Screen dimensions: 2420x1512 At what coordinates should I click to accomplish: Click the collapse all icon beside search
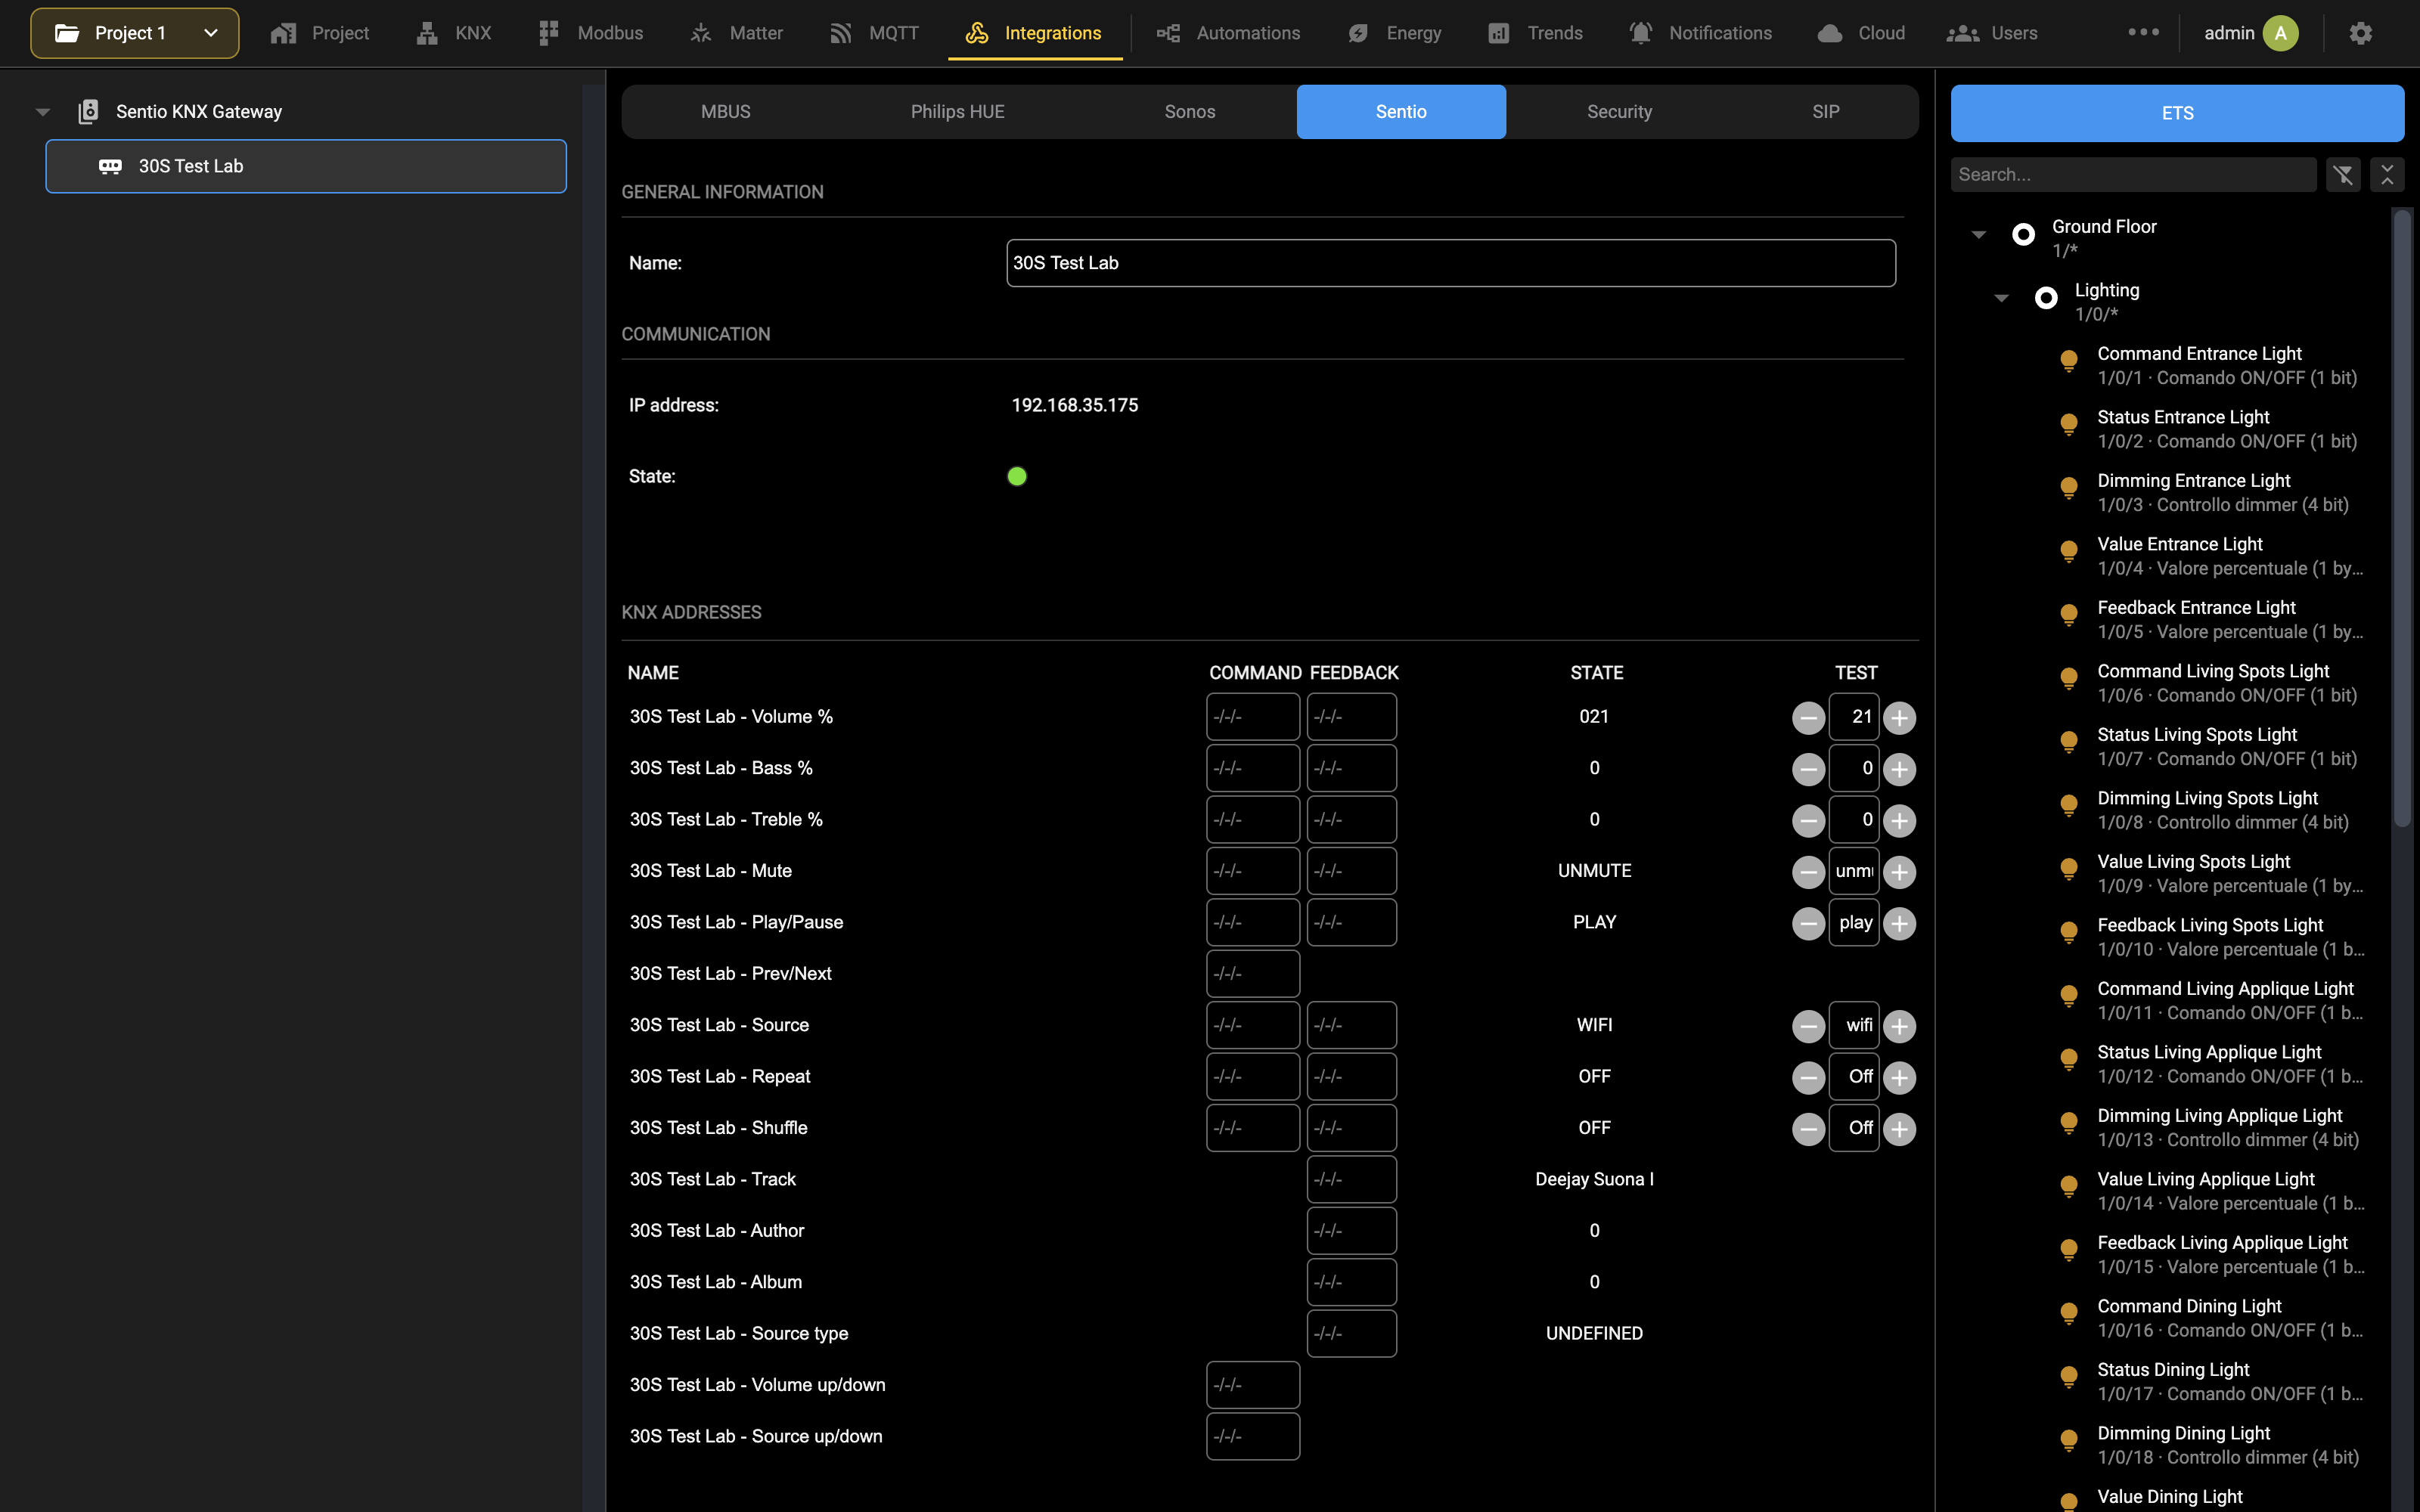pos(2387,175)
